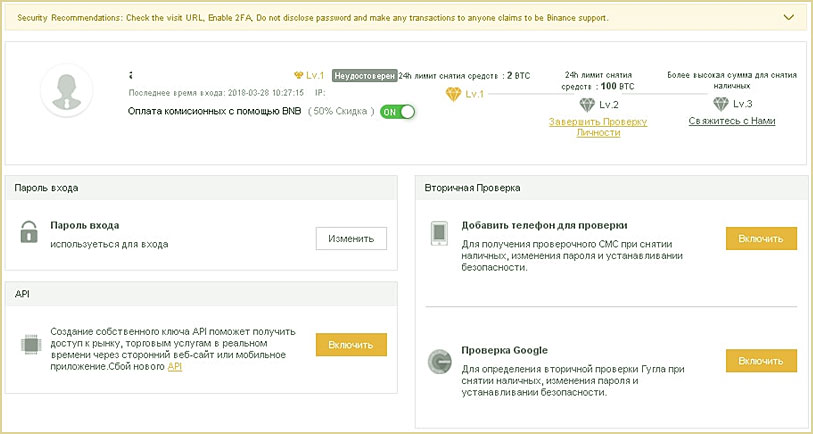Click the 100 BTC withdrawal limit text
Image resolution: width=813 pixels, height=434 pixels.
click(598, 81)
